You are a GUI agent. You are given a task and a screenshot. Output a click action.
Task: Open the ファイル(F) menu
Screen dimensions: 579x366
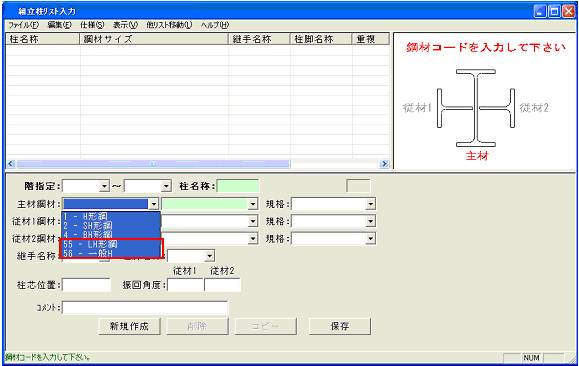pos(23,25)
